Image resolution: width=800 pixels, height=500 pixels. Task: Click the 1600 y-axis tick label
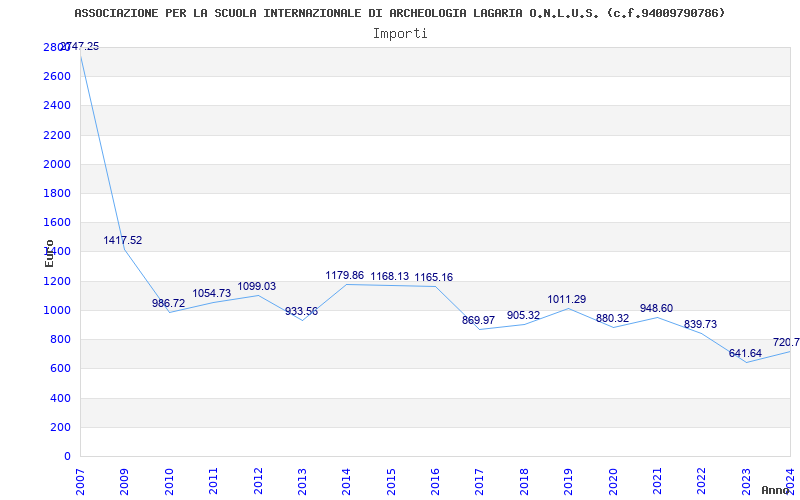[x=58, y=222]
